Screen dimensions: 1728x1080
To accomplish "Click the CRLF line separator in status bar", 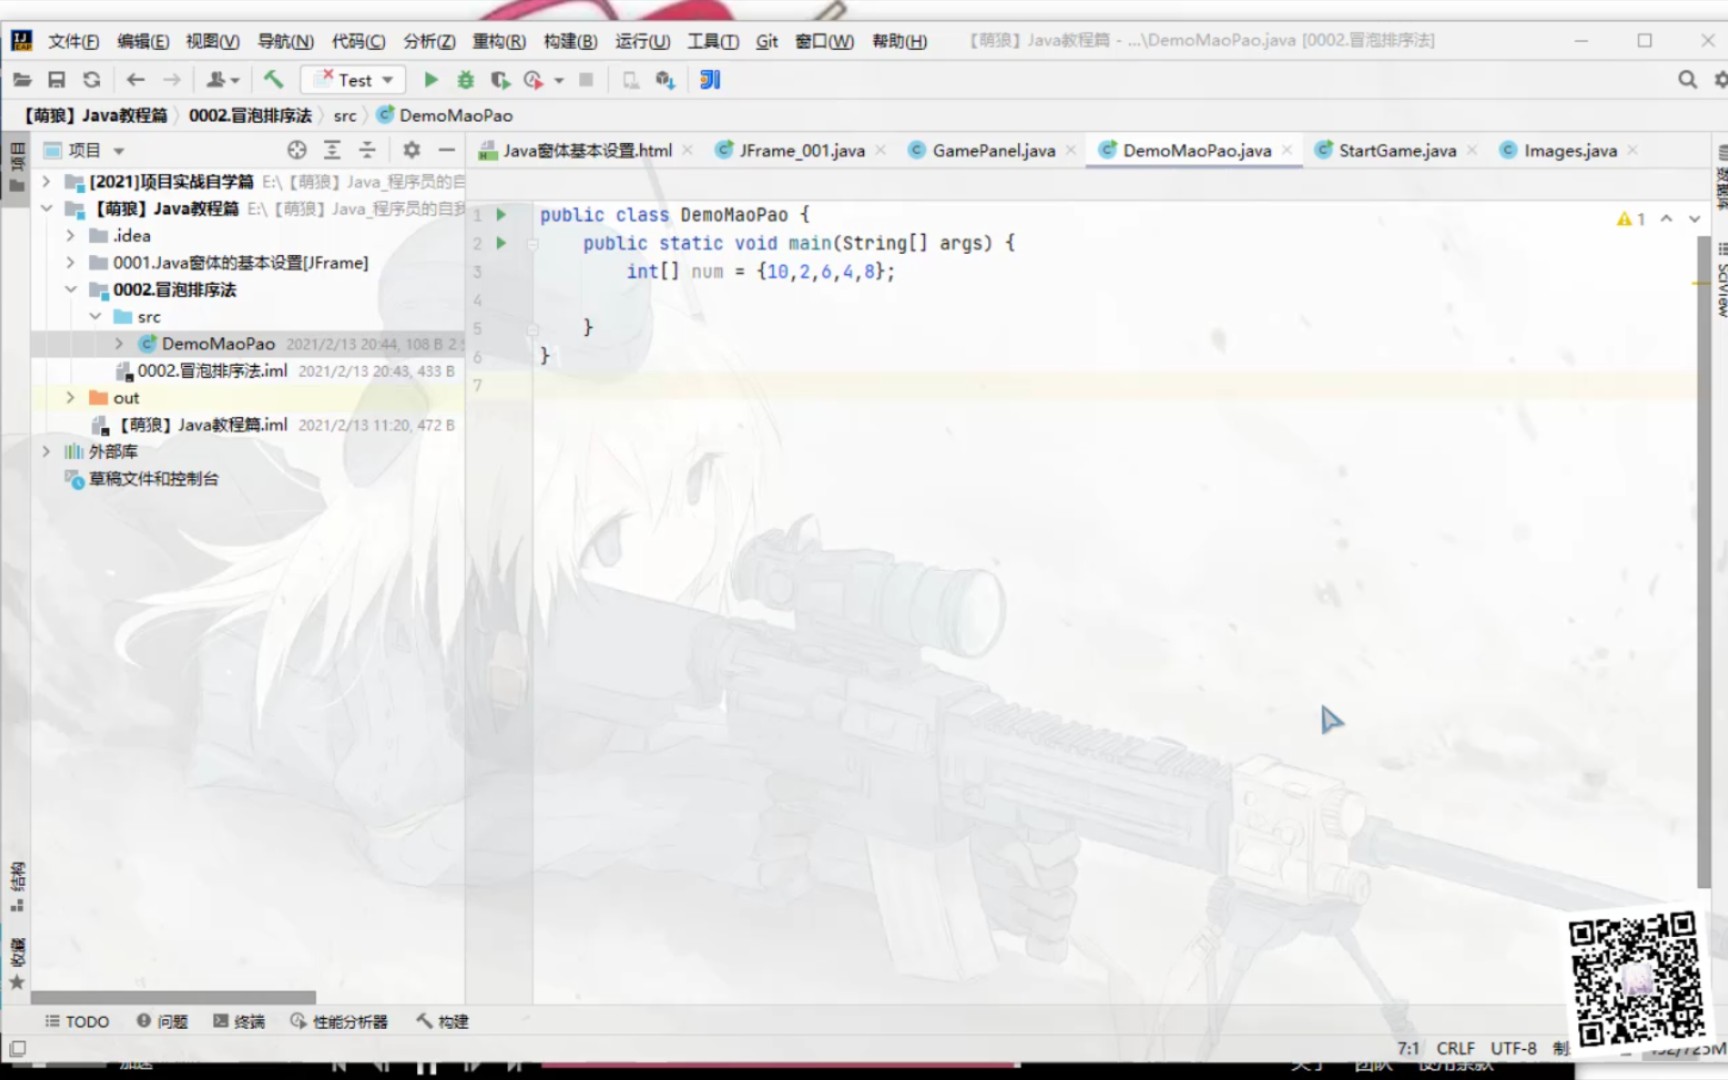I will (x=1455, y=1048).
